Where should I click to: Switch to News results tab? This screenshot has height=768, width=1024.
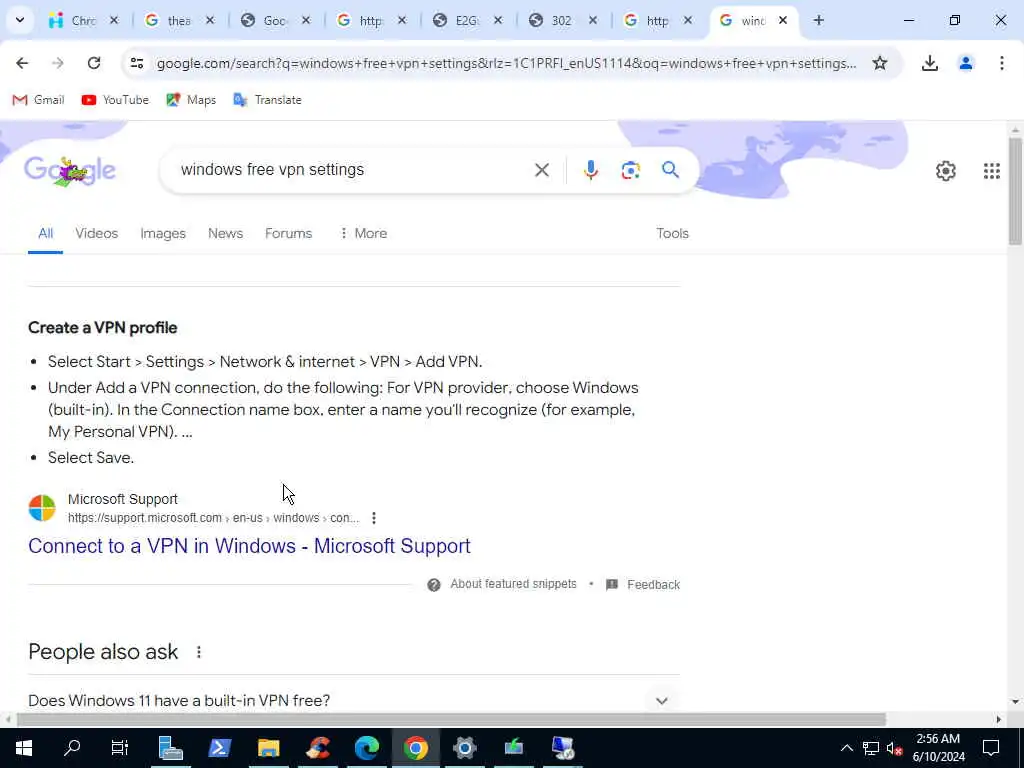(x=225, y=233)
